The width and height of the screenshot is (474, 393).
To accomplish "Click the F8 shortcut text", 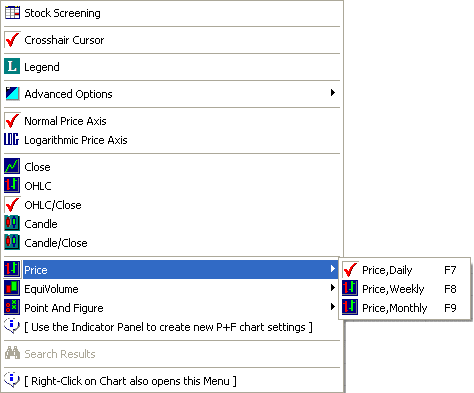I will point(450,289).
